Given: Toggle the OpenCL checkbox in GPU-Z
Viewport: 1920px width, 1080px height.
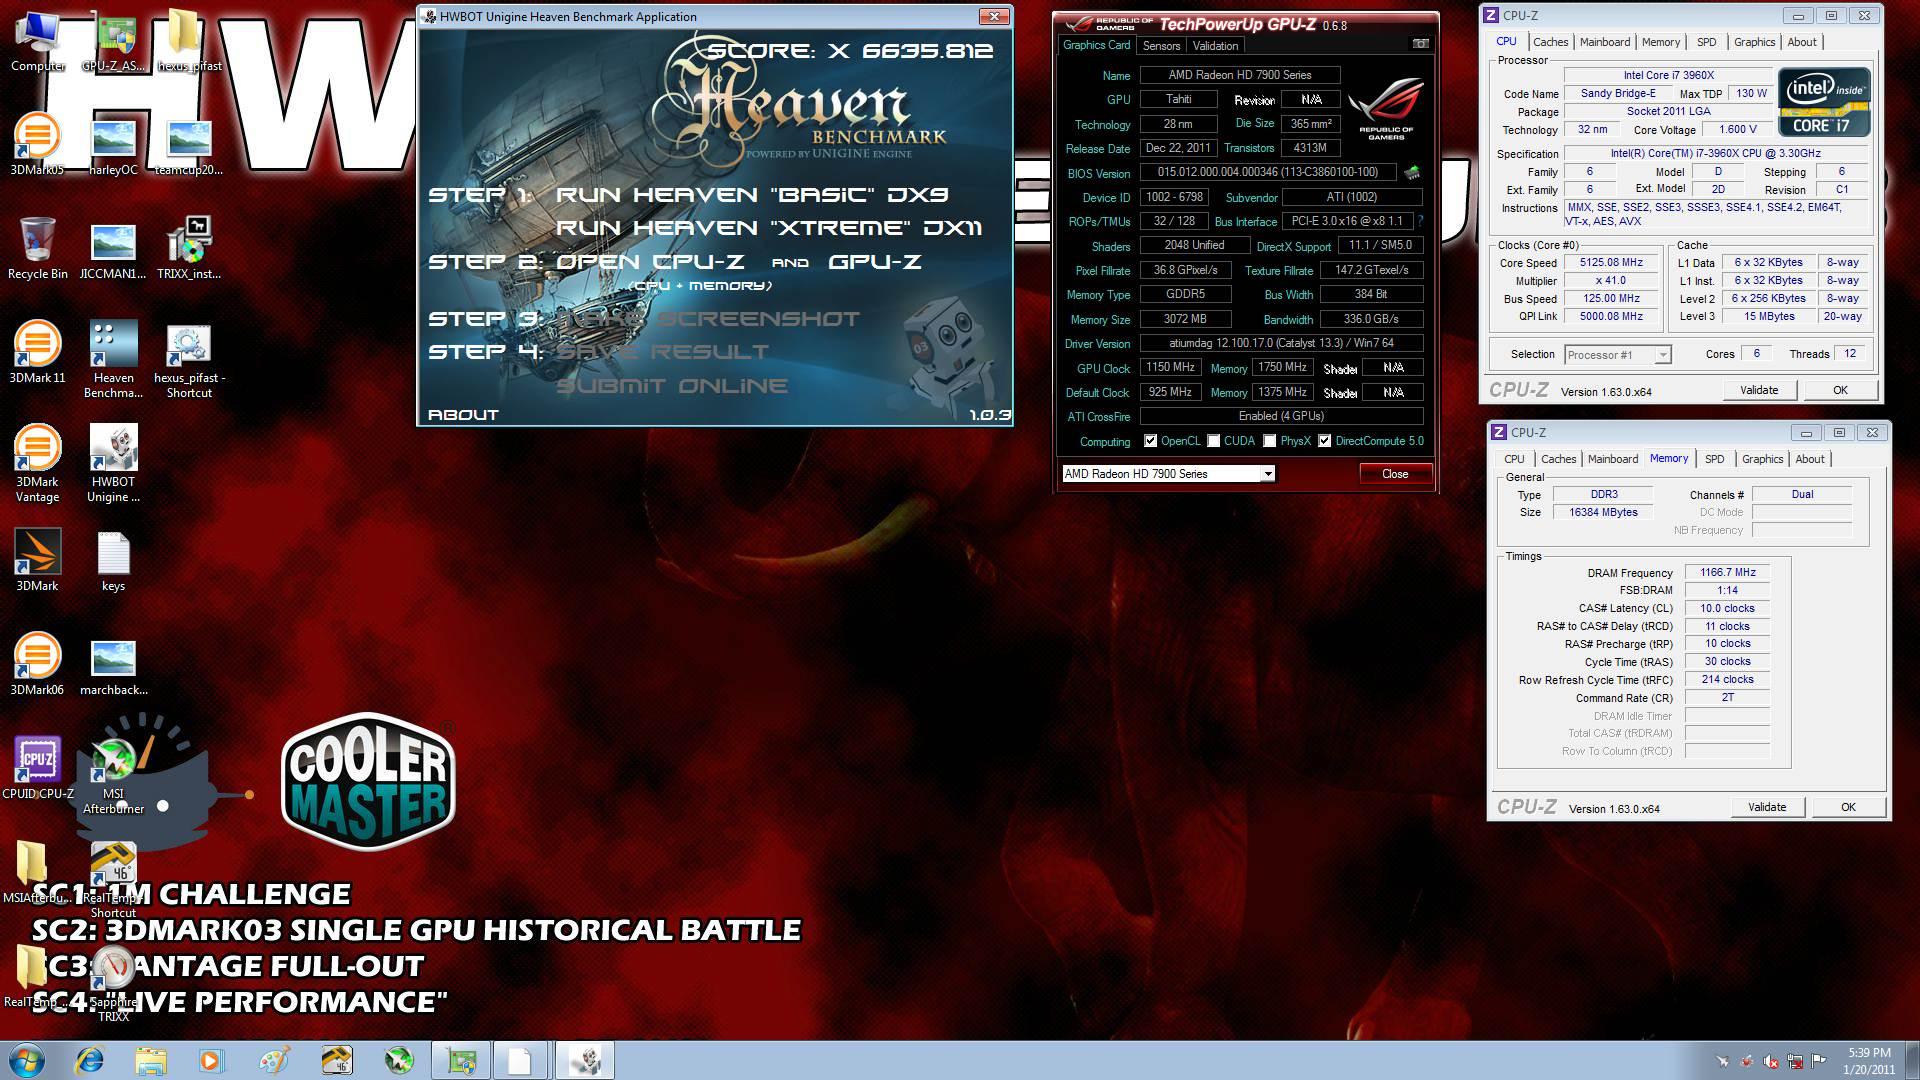Looking at the screenshot, I should [x=1150, y=441].
